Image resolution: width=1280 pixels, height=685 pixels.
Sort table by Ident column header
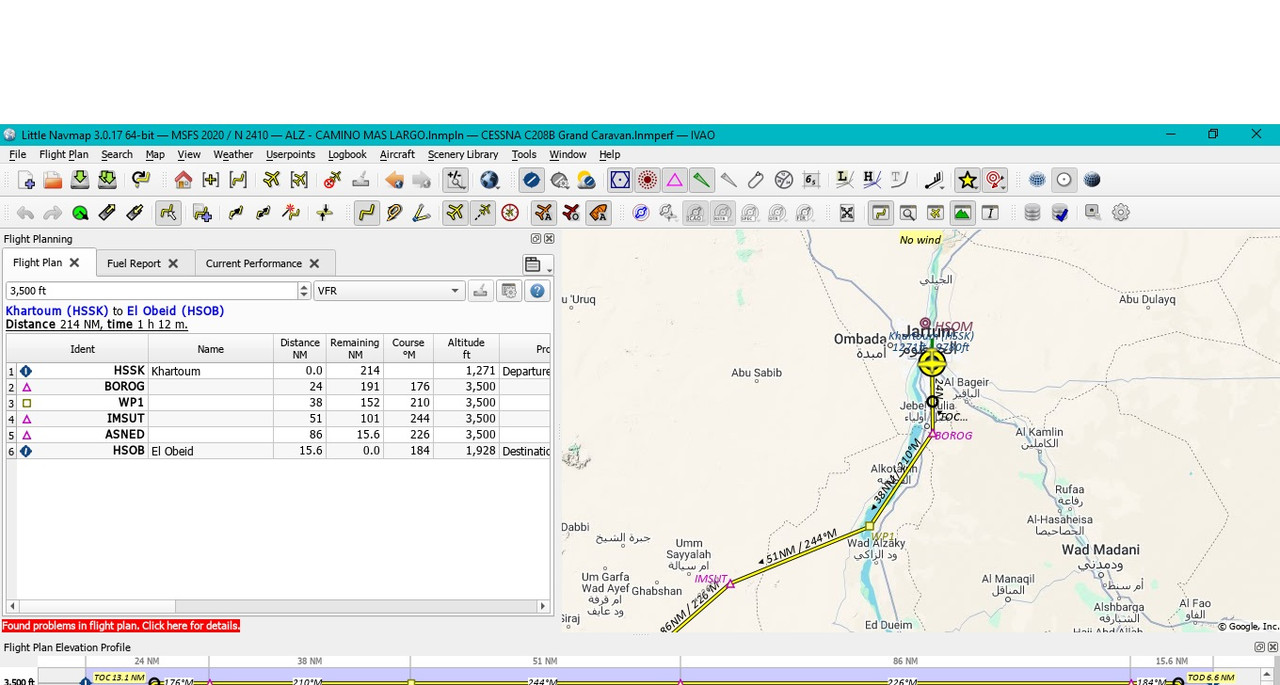coord(82,349)
